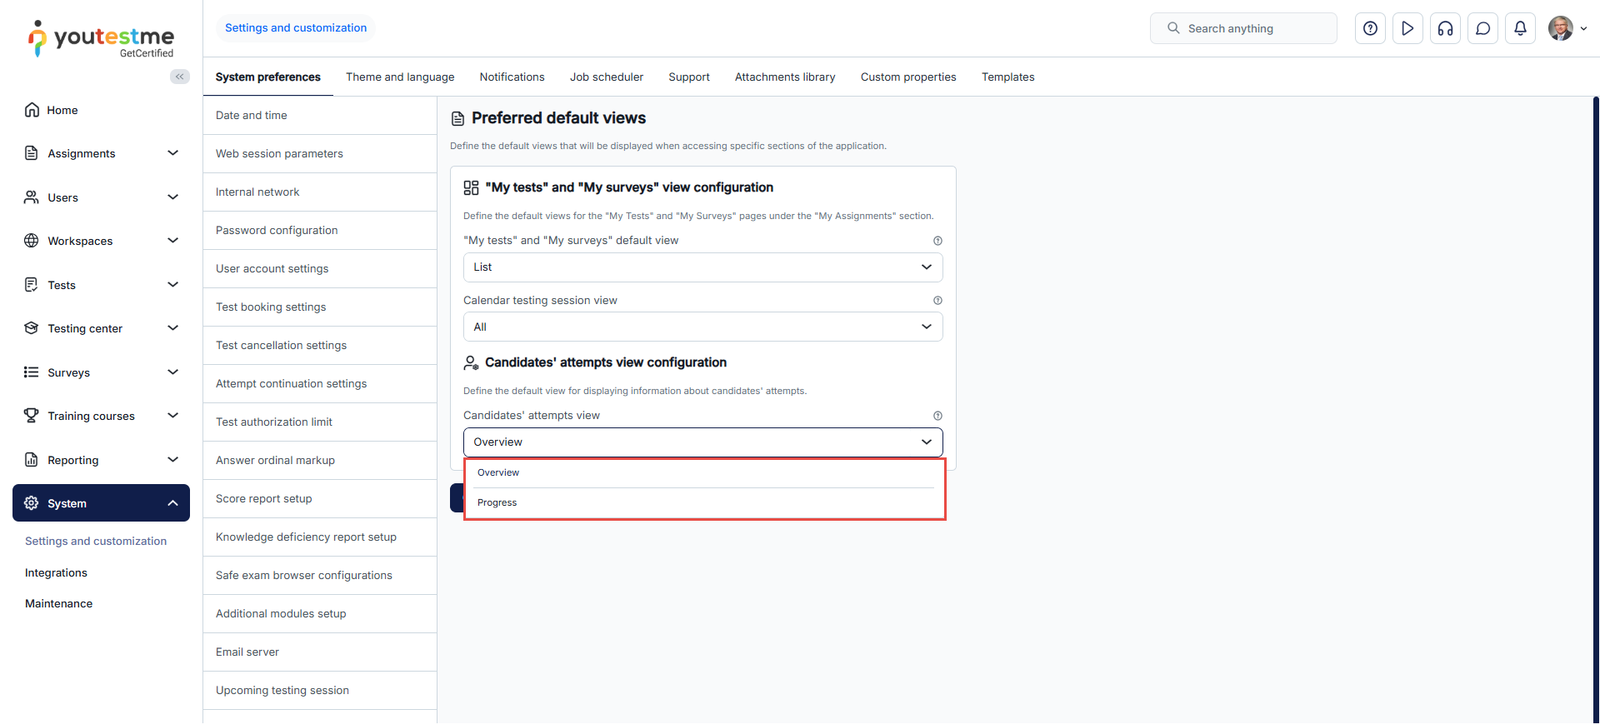Viewport: 1600px width, 724px height.
Task: Open the help question mark icon
Action: pyautogui.click(x=1370, y=29)
